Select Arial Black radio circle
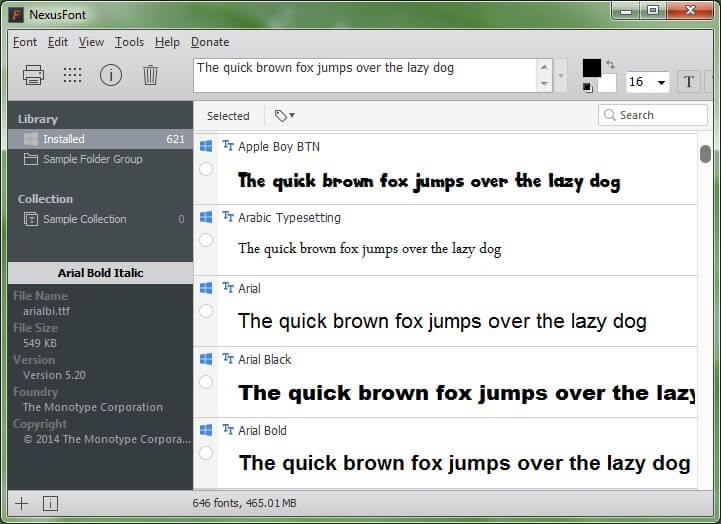721x524 pixels. (x=206, y=382)
